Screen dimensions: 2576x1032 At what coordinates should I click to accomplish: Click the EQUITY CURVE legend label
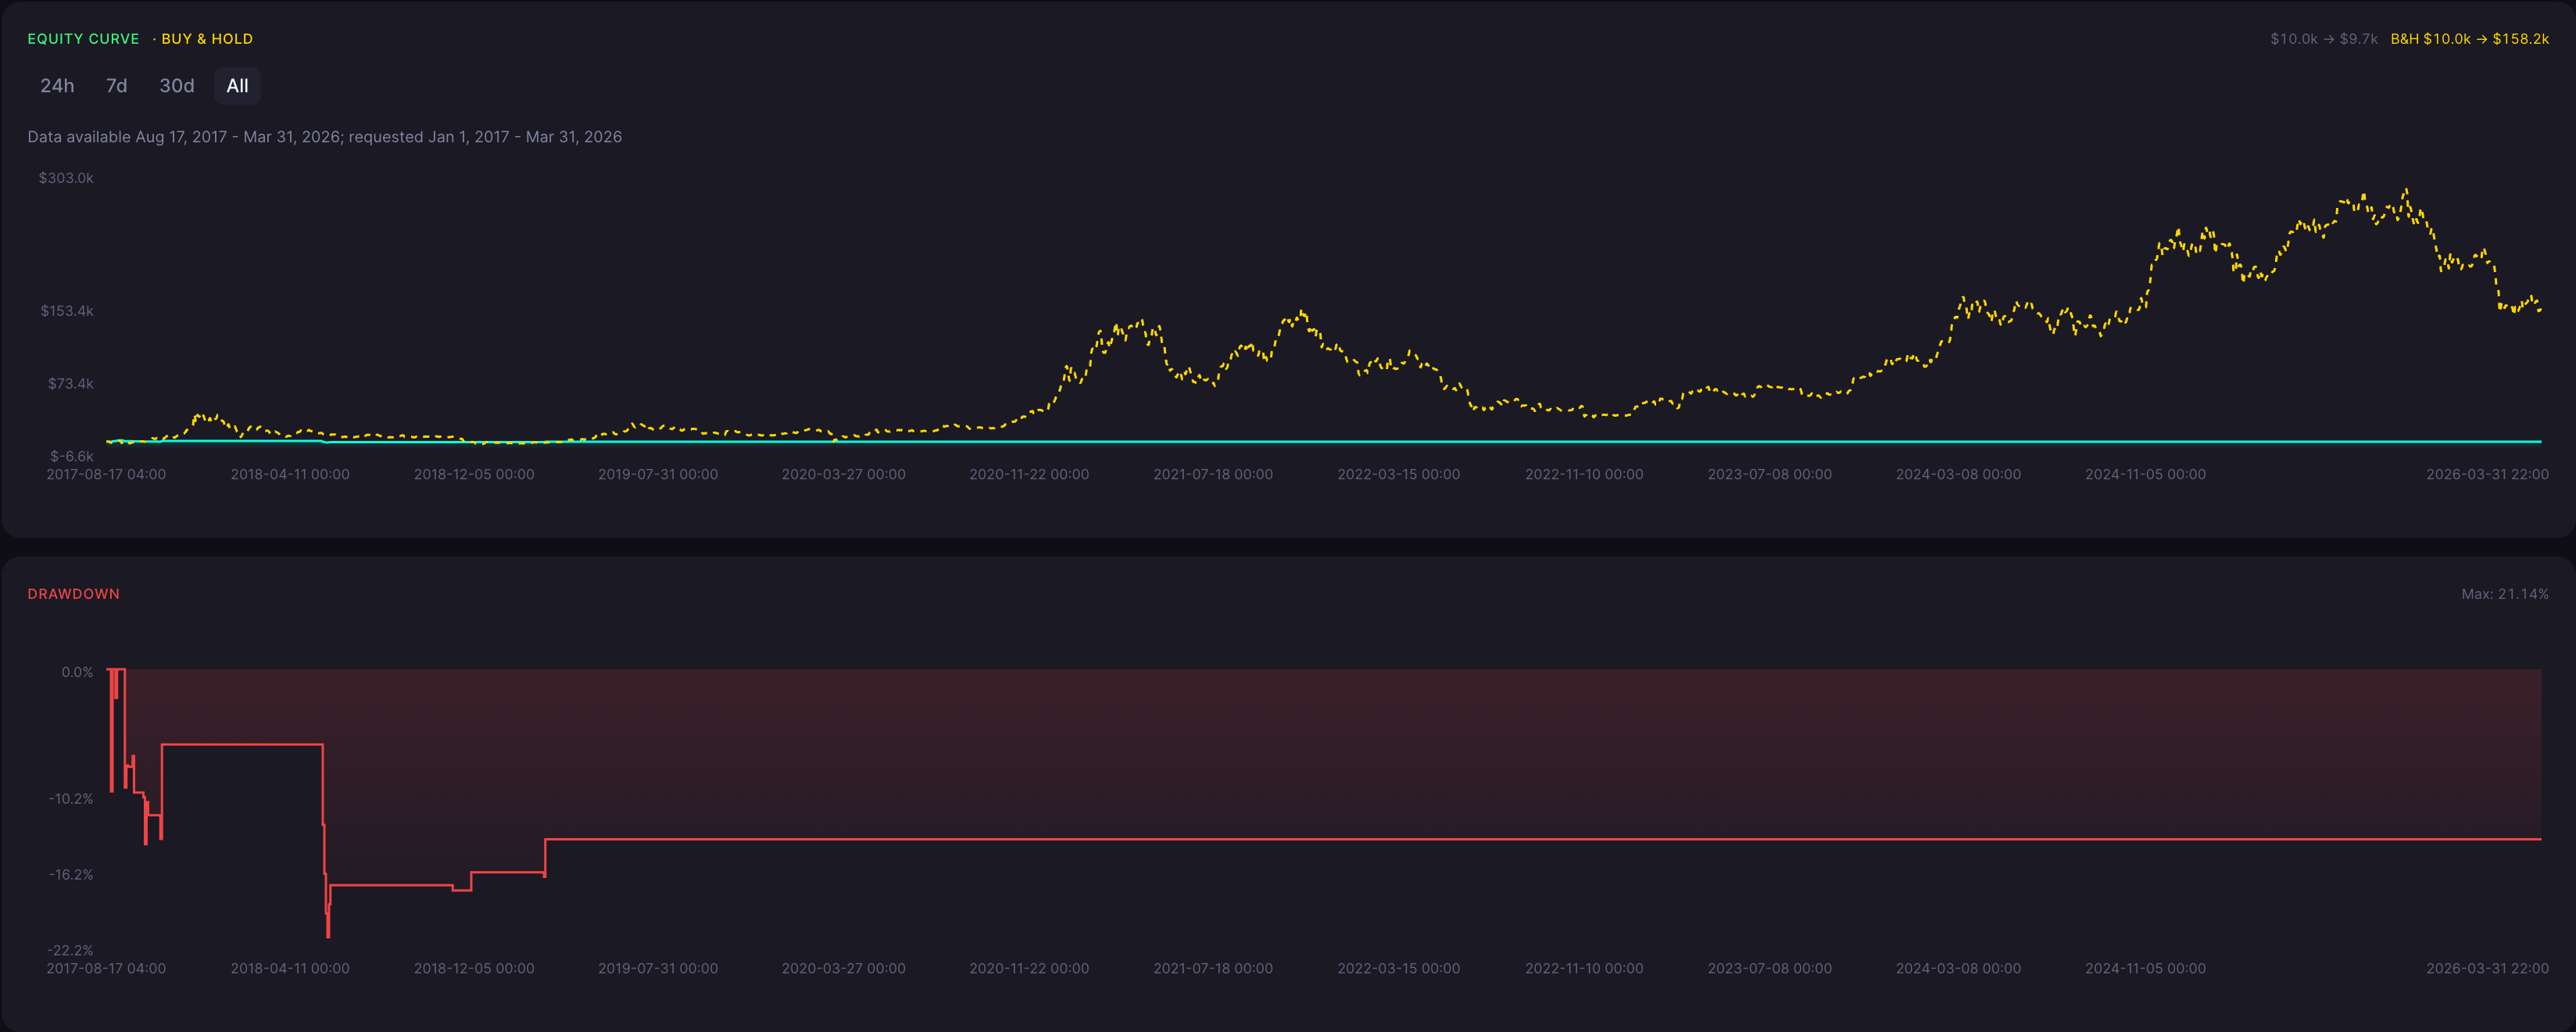(x=83, y=39)
